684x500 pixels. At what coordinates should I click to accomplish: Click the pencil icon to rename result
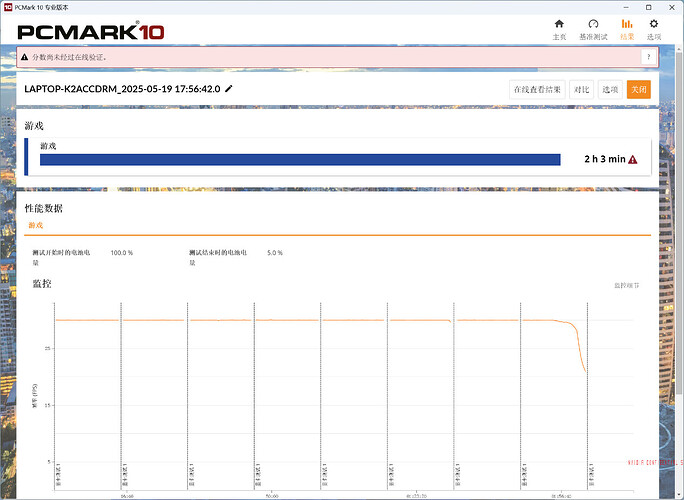[229, 89]
